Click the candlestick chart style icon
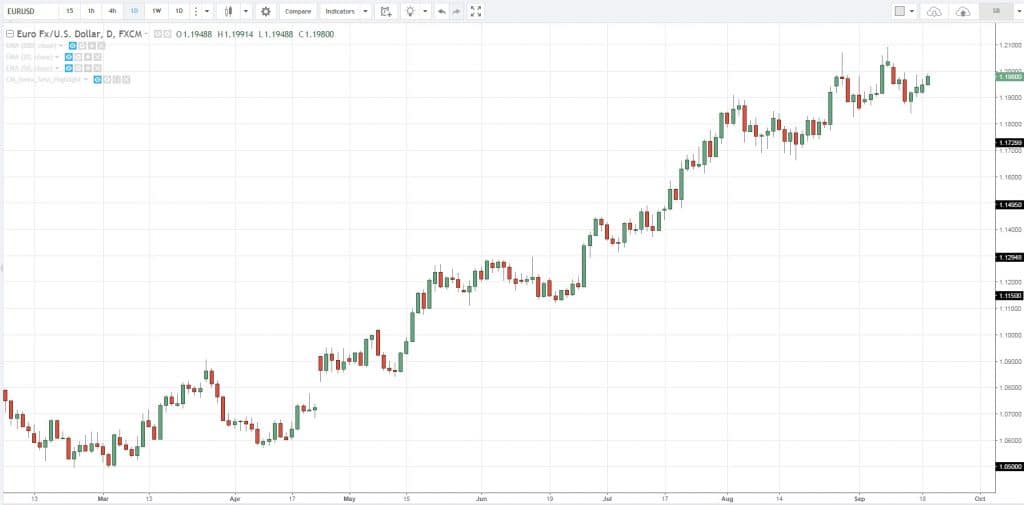This screenshot has width=1024, height=505. (x=229, y=11)
